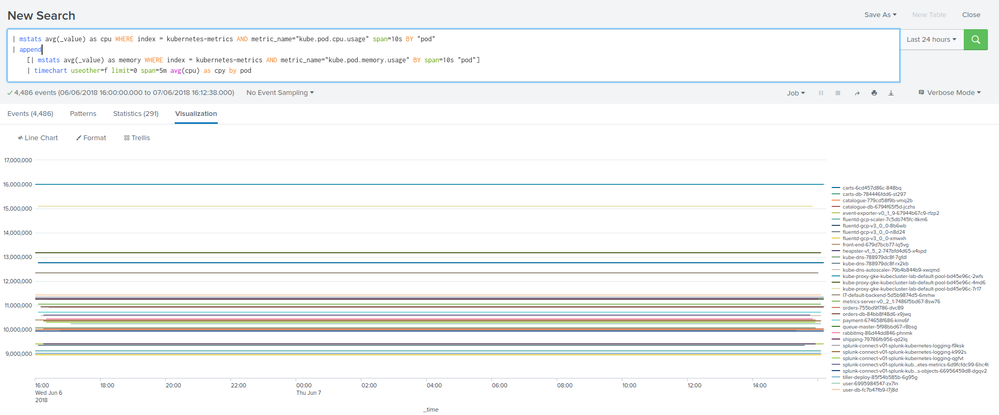Click the front-end-679d7bcb77-lq5vg legend color swatch

pos(836,245)
